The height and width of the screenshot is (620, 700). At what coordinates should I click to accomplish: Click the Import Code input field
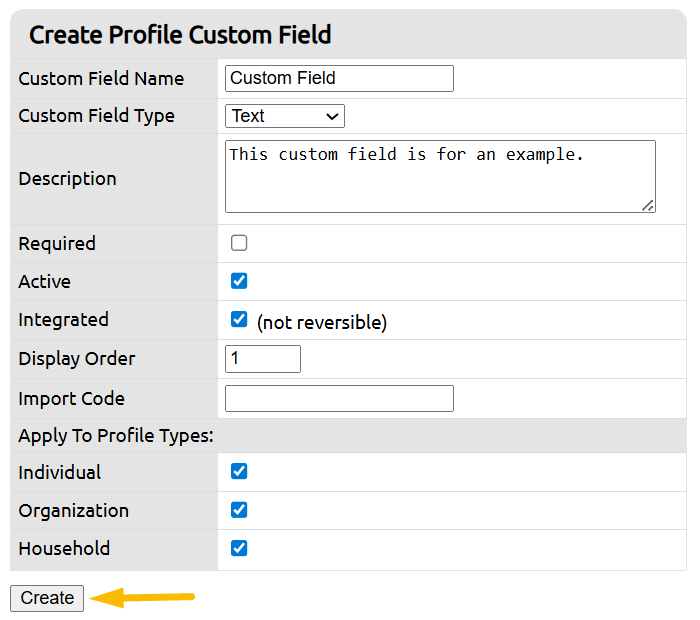339,399
